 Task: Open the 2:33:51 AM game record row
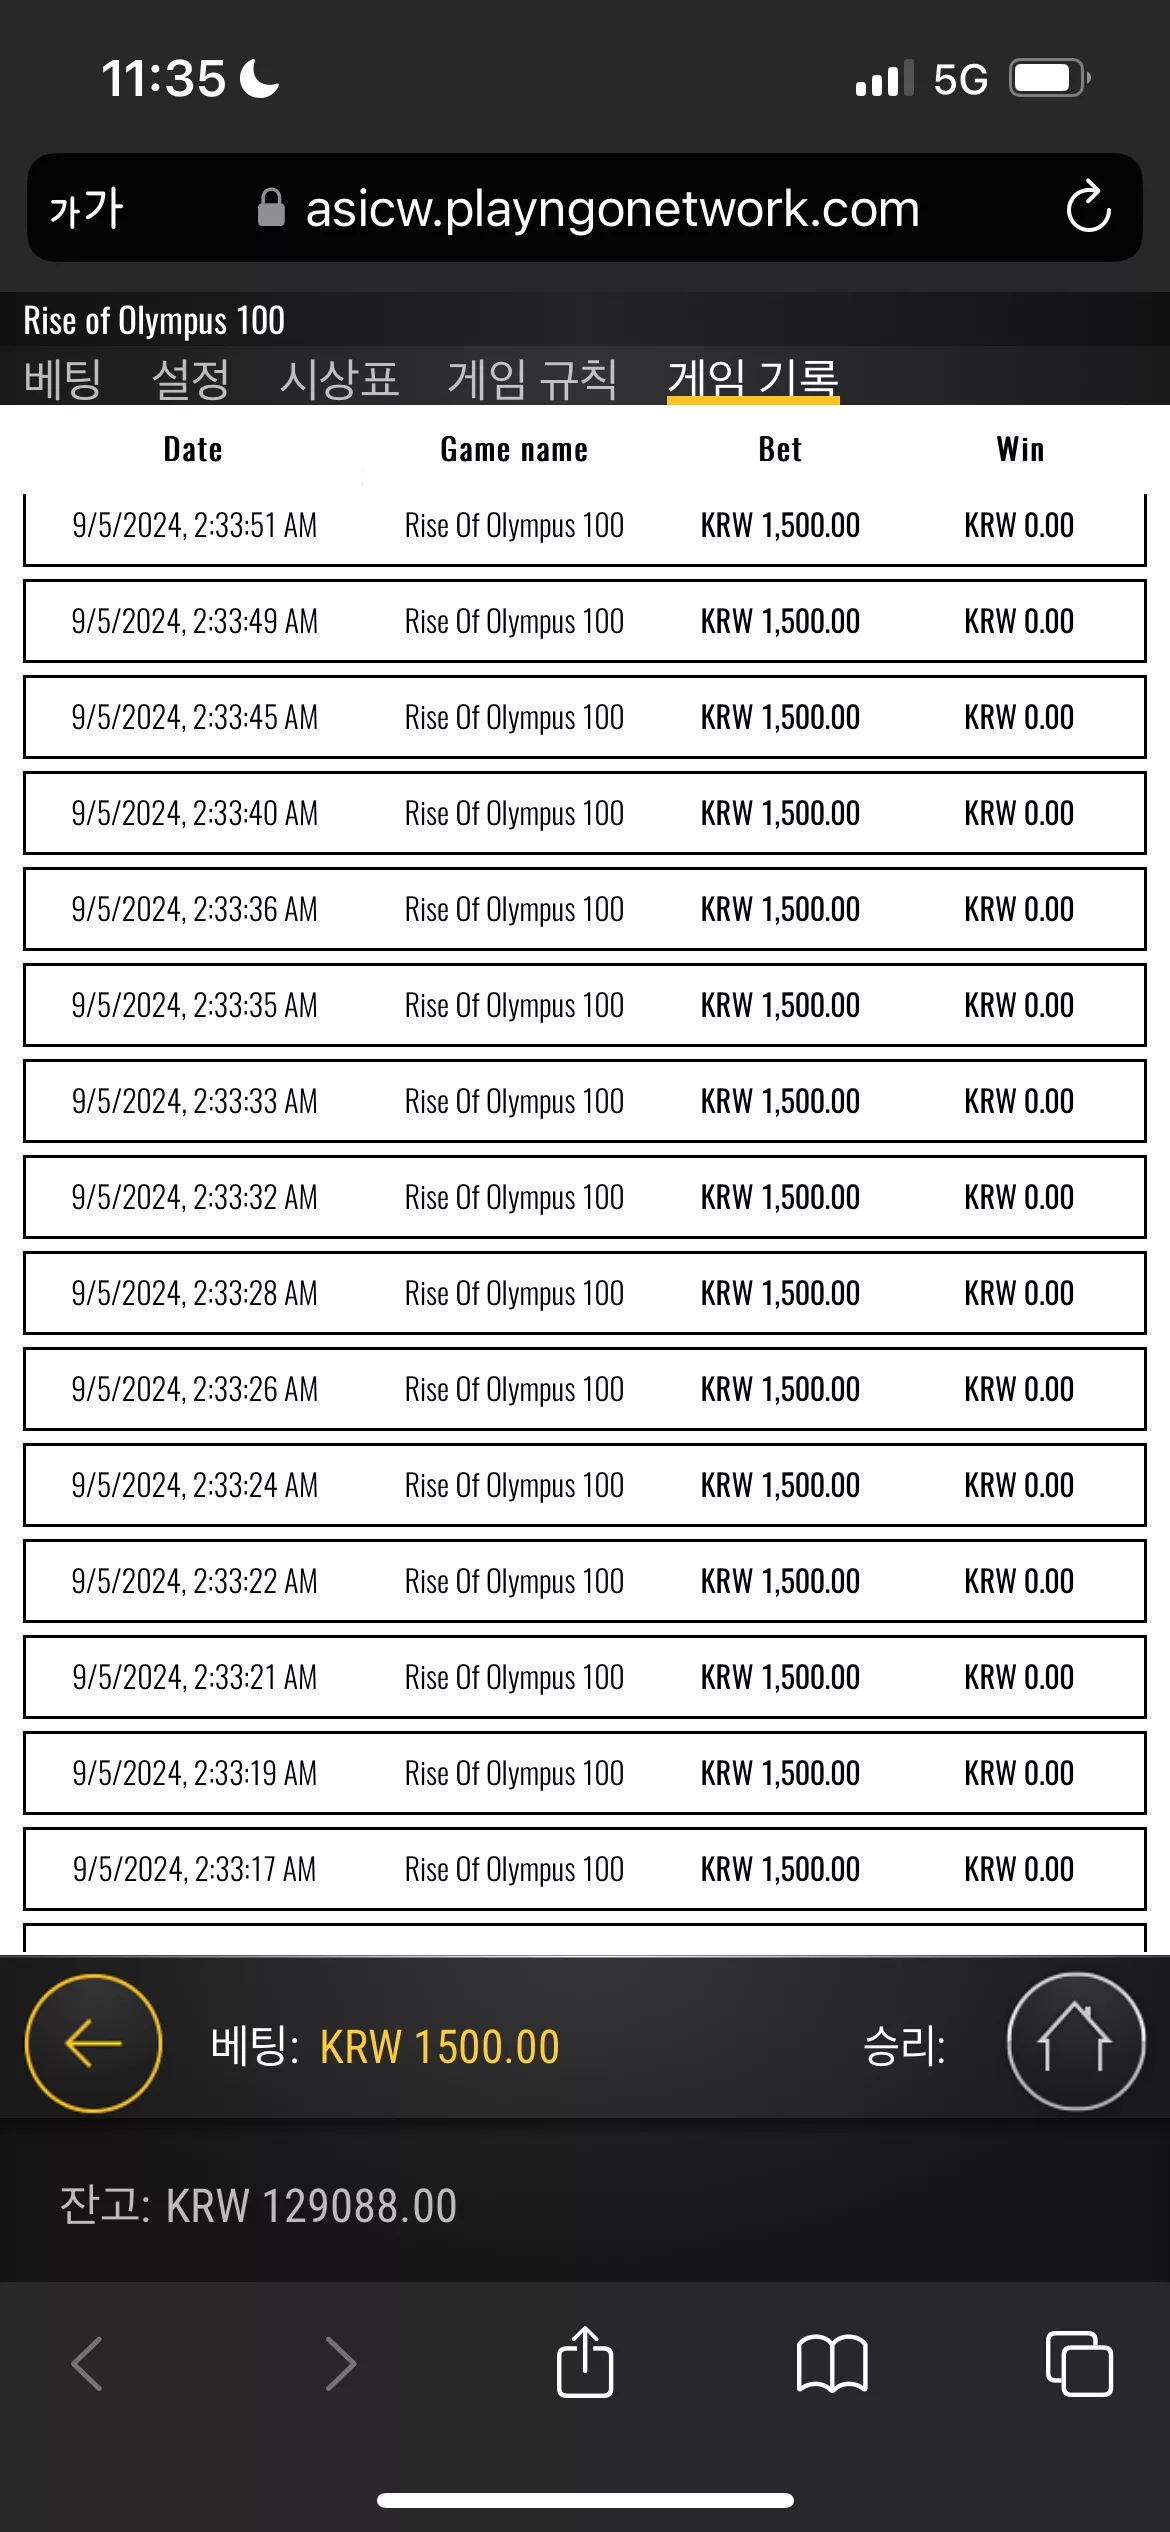coord(585,526)
